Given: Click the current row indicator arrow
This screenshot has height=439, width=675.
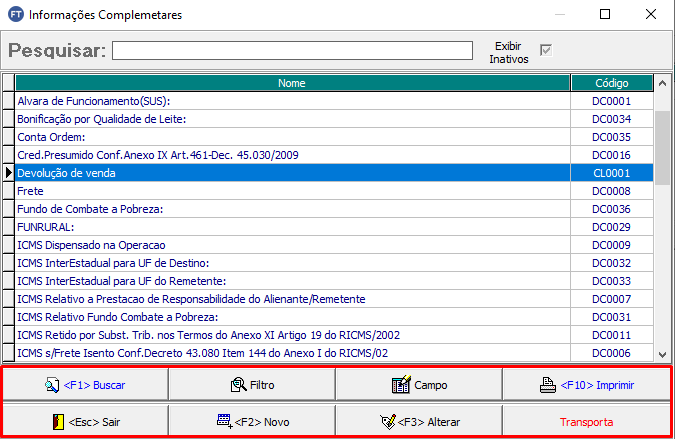Looking at the screenshot, I should coord(9,173).
